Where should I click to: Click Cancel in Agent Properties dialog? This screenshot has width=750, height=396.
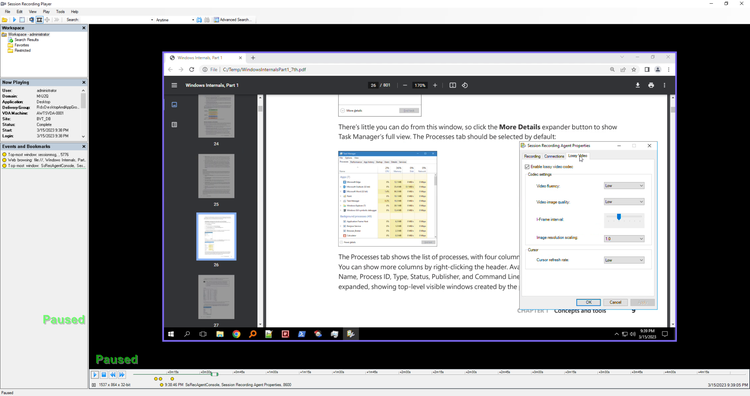point(615,302)
